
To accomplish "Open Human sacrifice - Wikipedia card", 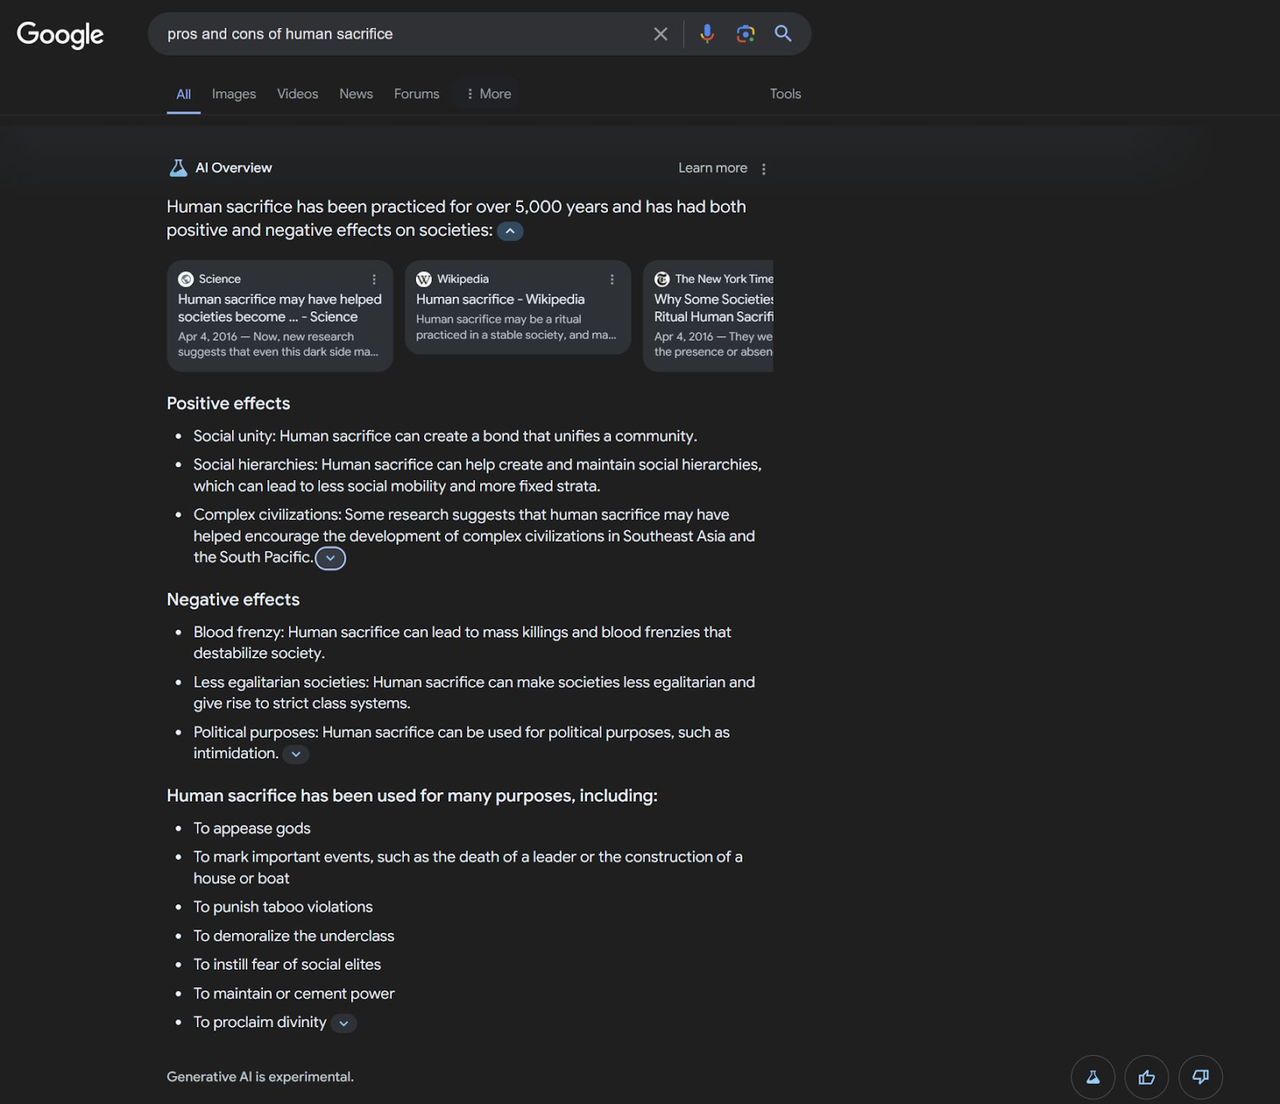I will click(x=518, y=307).
